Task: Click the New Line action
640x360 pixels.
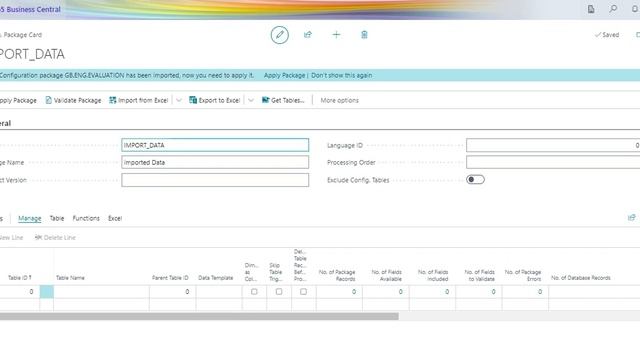Action: point(11,238)
